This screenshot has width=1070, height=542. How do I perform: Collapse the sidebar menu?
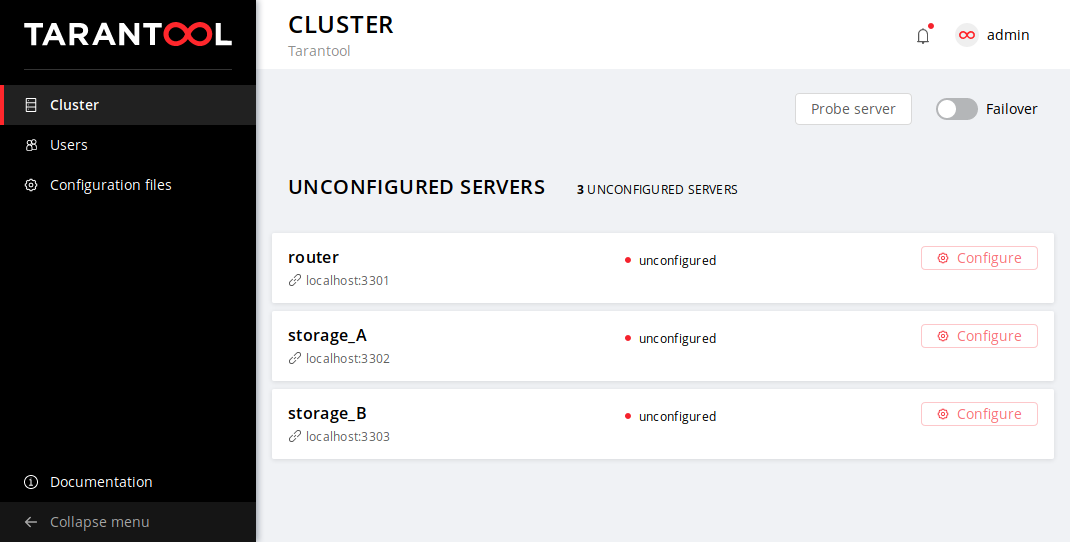99,522
